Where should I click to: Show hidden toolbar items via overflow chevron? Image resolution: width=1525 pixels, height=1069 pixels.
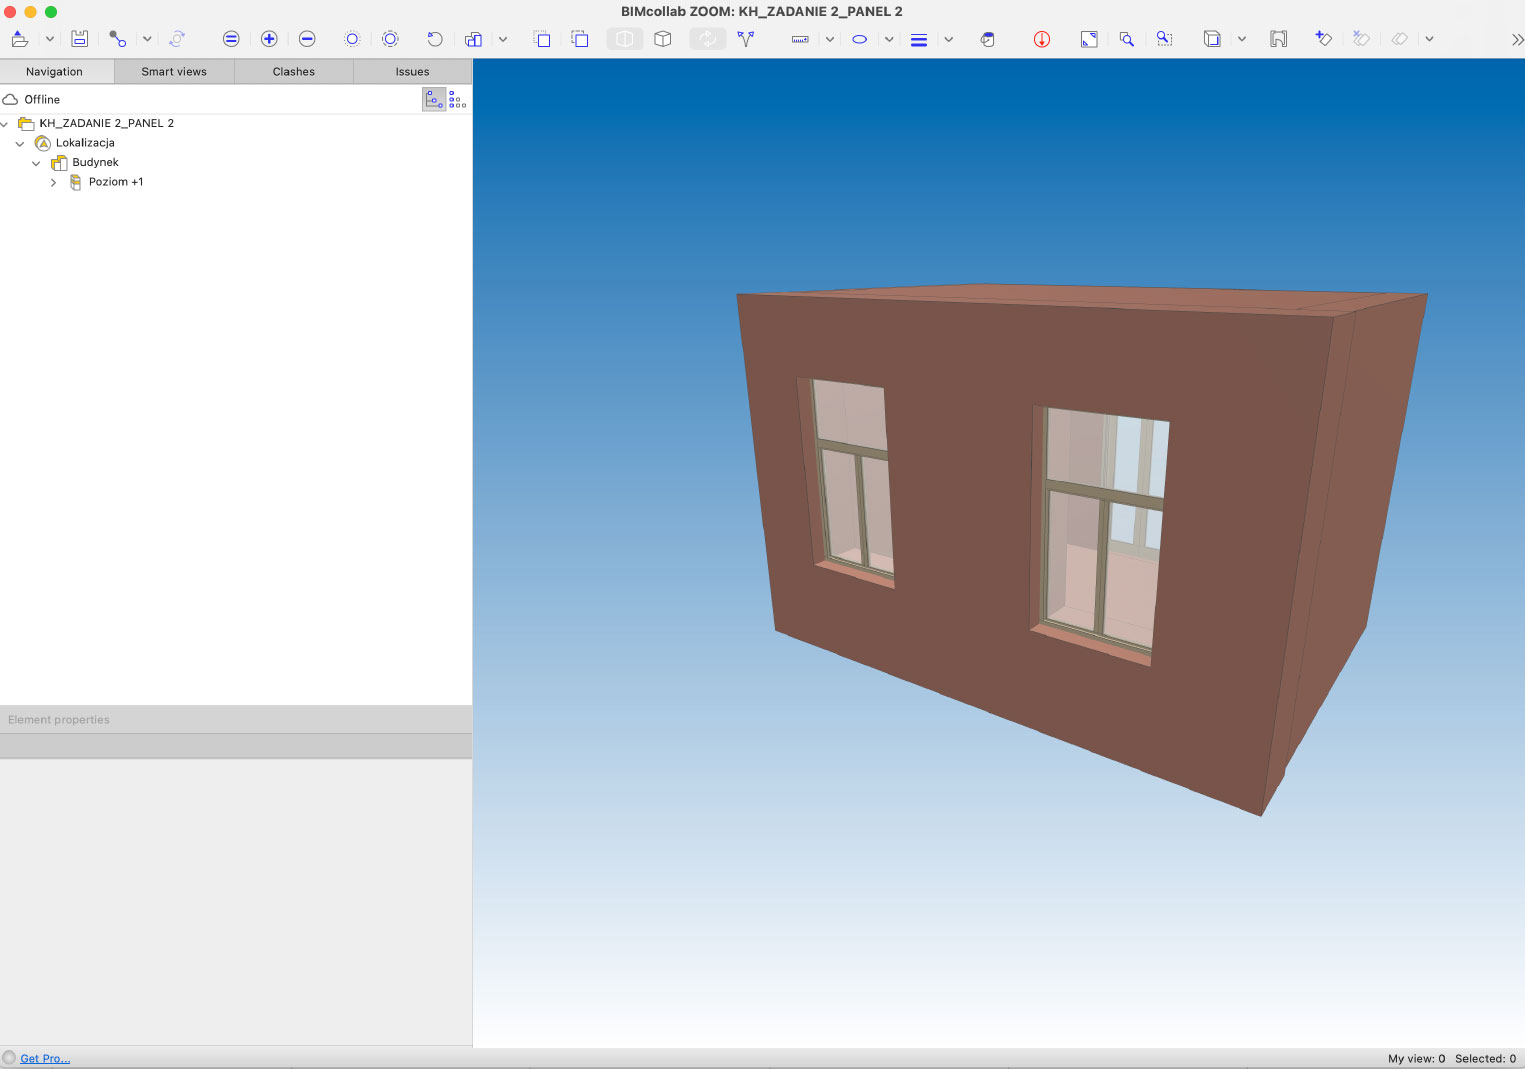1516,39
